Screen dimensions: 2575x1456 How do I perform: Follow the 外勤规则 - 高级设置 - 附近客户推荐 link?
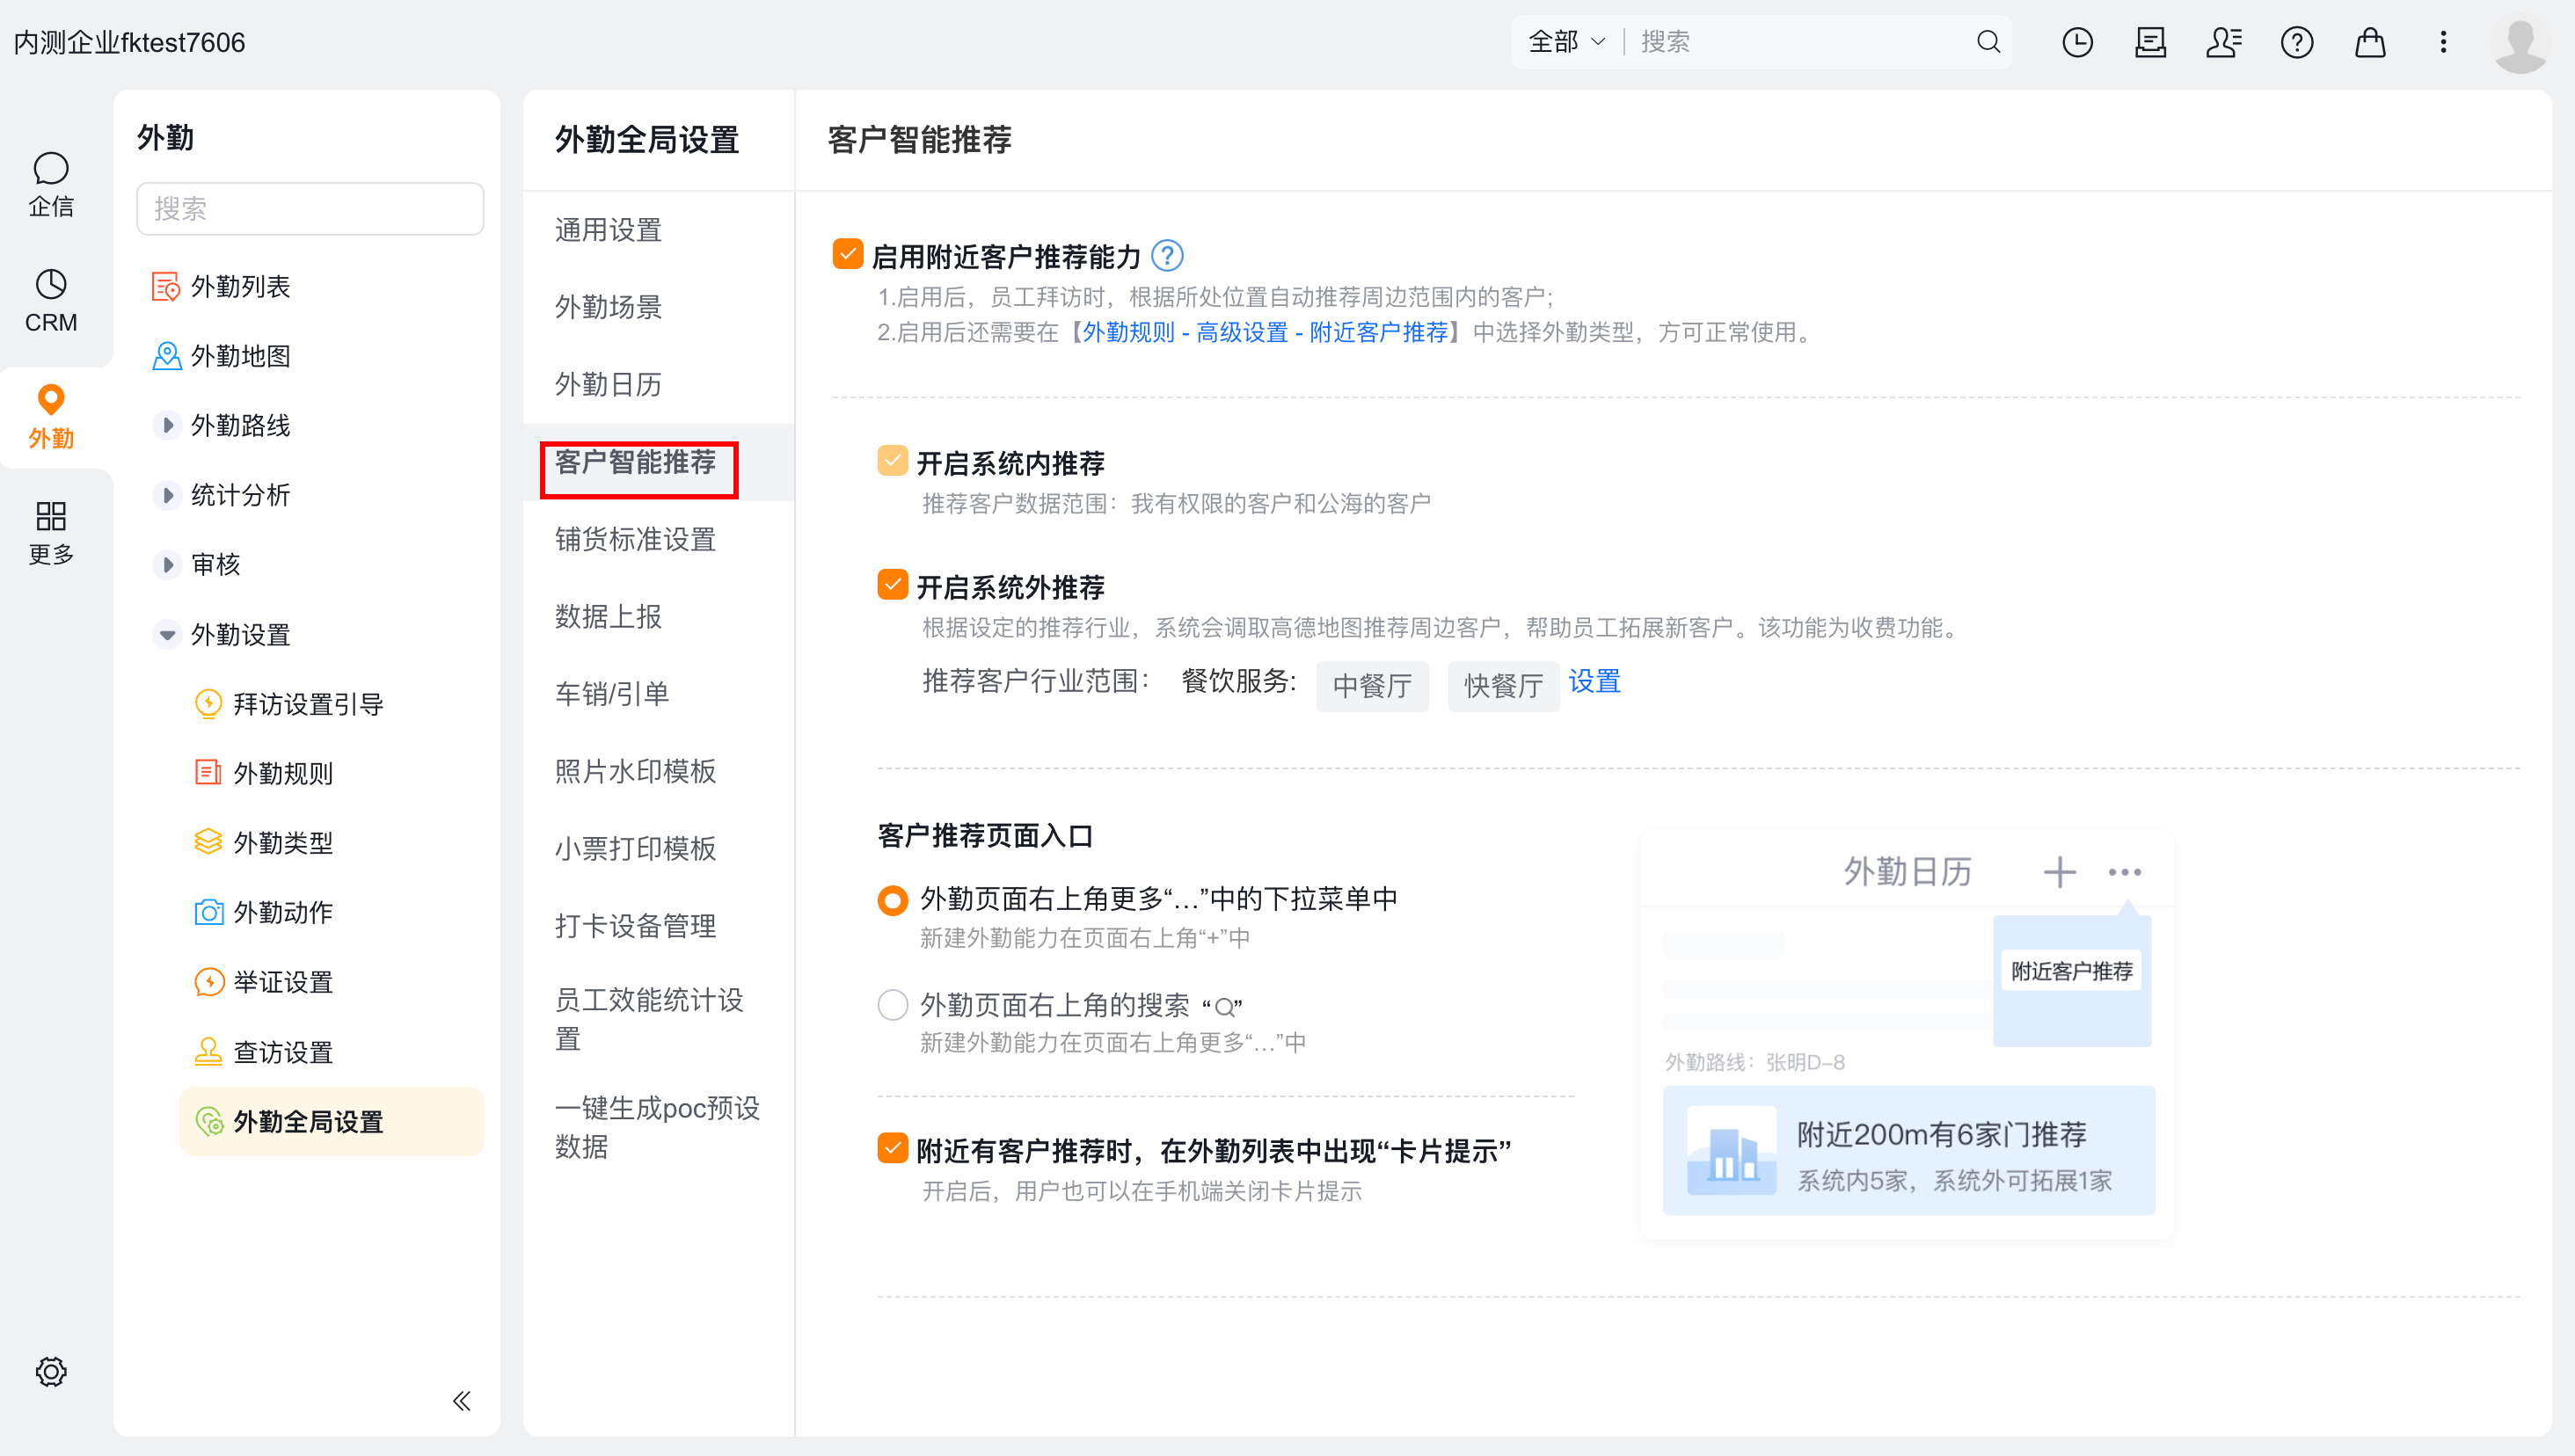[x=1265, y=332]
